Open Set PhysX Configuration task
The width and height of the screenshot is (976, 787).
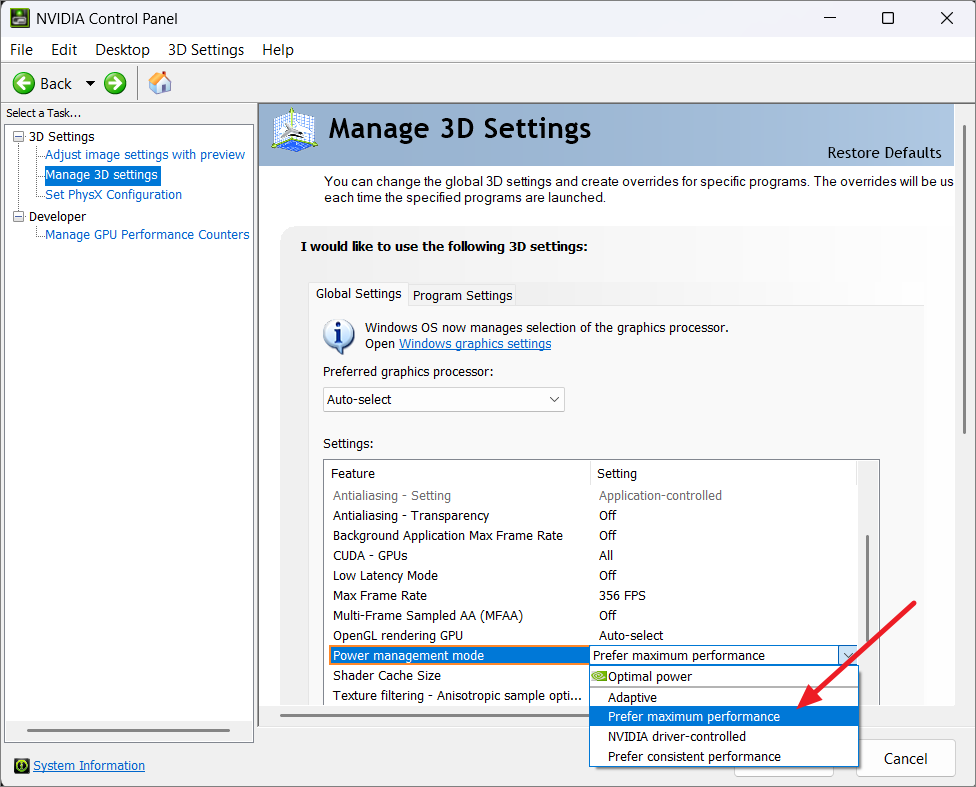pos(113,195)
